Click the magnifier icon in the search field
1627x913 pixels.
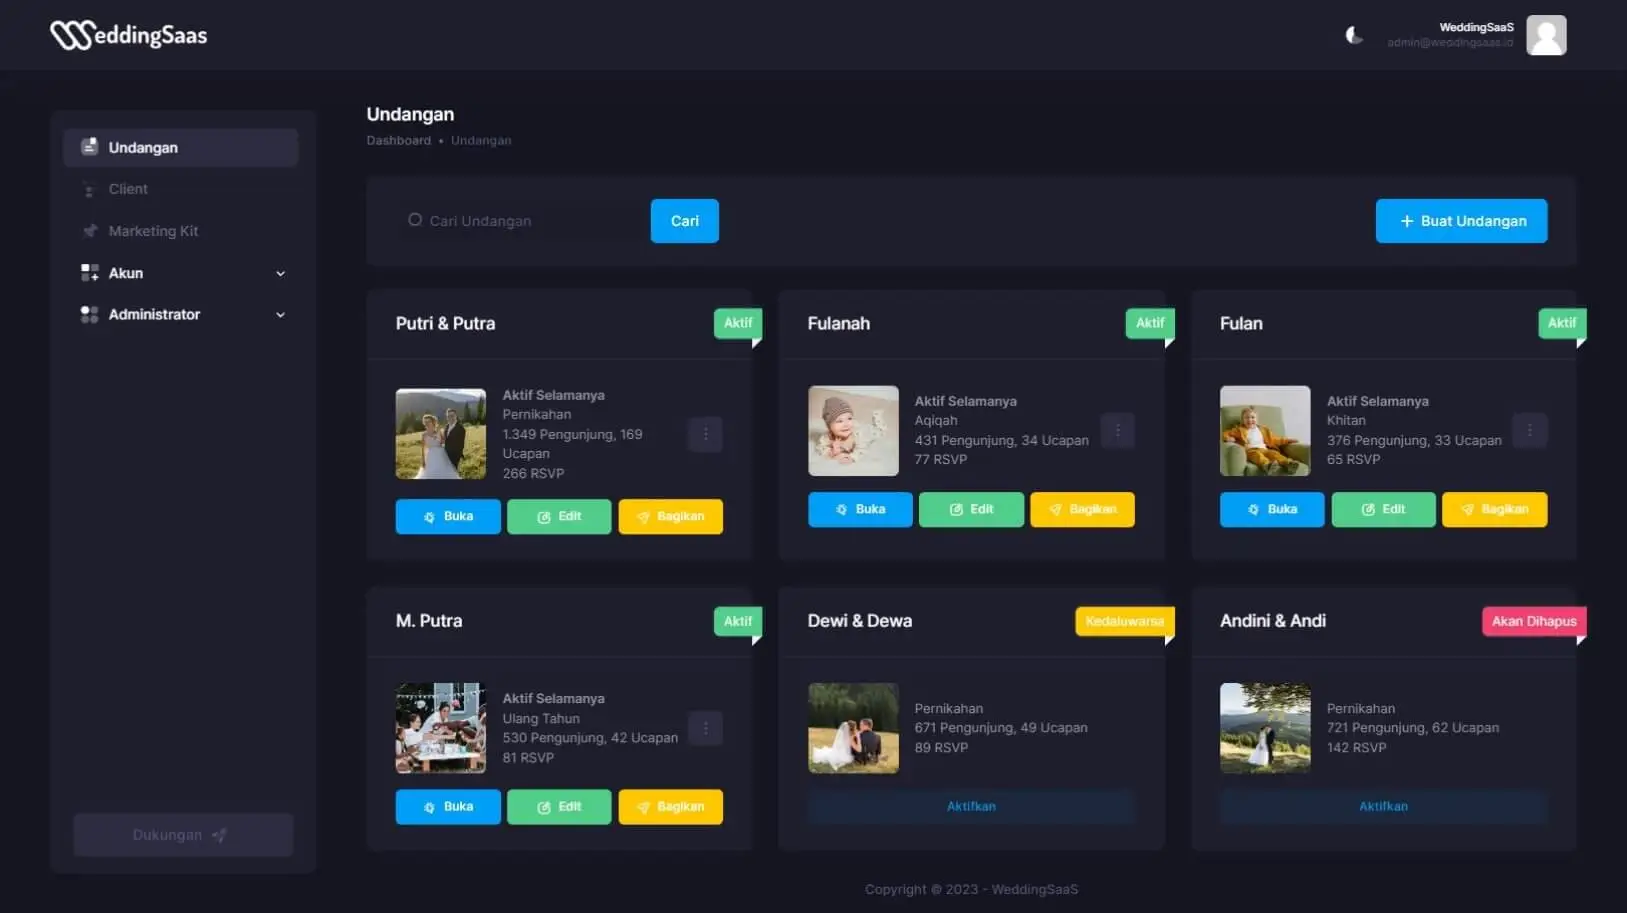tap(414, 220)
